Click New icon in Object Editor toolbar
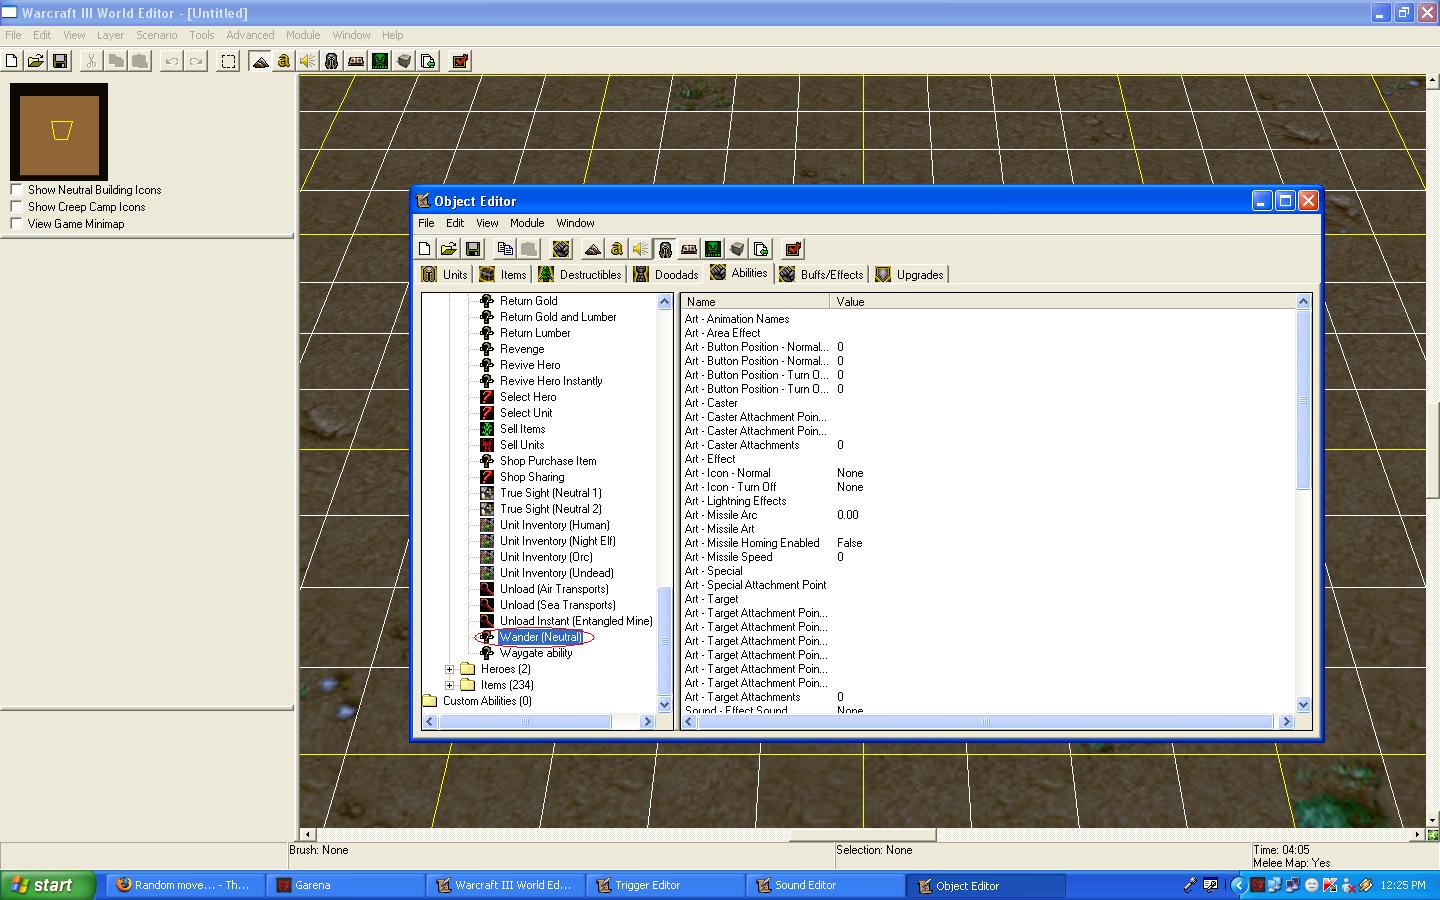This screenshot has width=1440, height=900. coord(425,249)
